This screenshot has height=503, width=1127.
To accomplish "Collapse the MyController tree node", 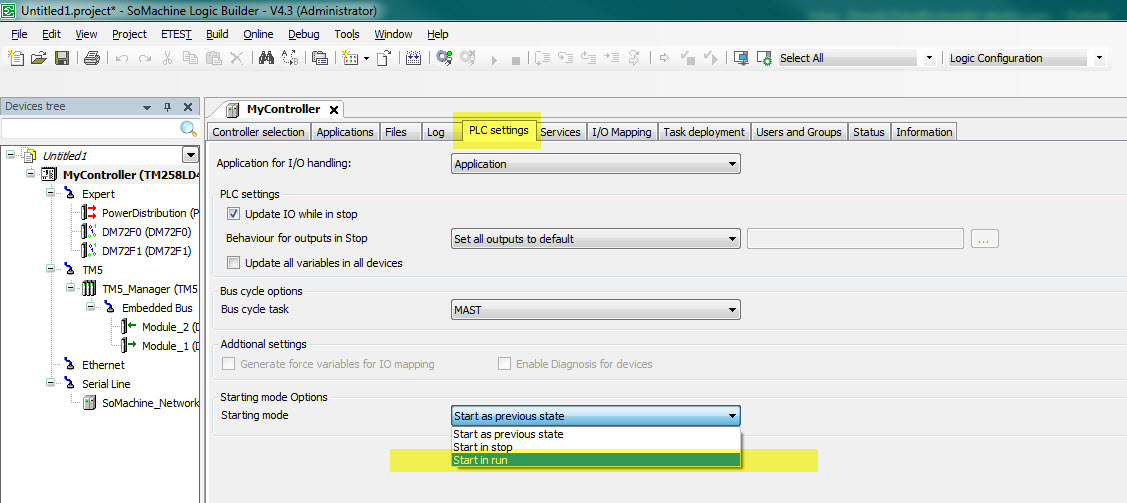I will pyautogui.click(x=30, y=175).
